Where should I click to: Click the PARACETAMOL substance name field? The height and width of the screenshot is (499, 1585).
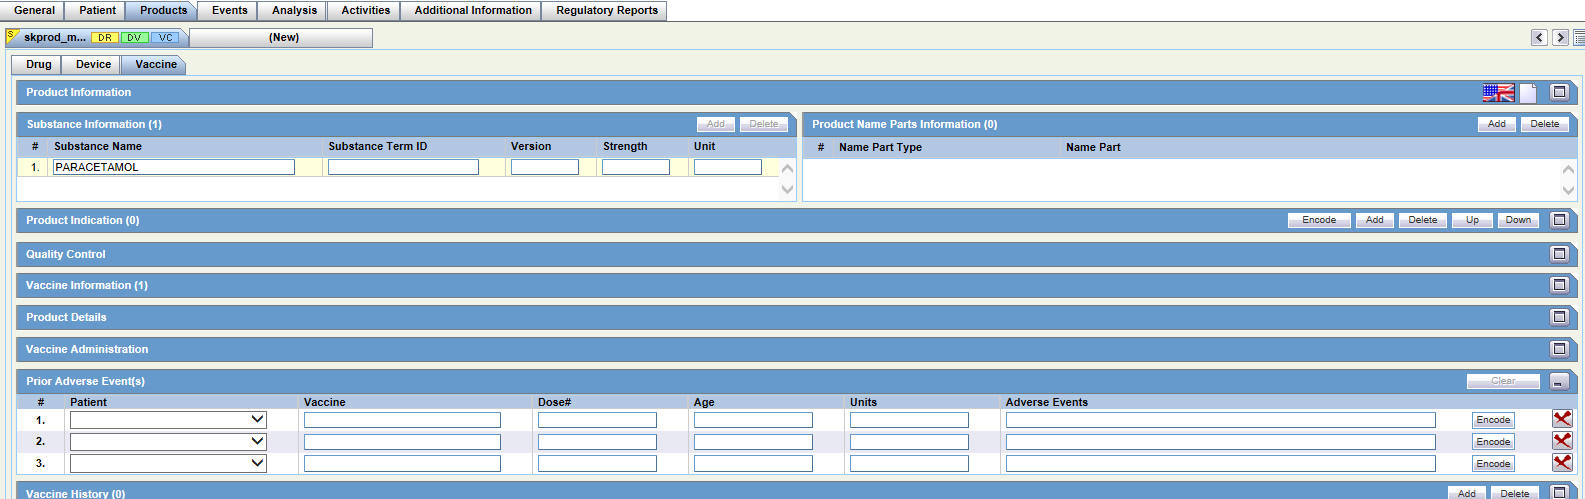pos(174,167)
